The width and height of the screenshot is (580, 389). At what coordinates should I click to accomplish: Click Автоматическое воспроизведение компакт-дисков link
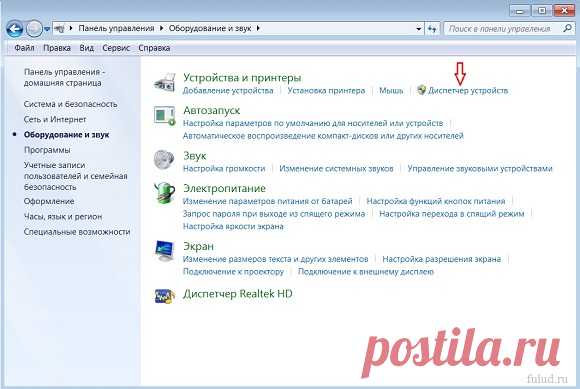[323, 136]
